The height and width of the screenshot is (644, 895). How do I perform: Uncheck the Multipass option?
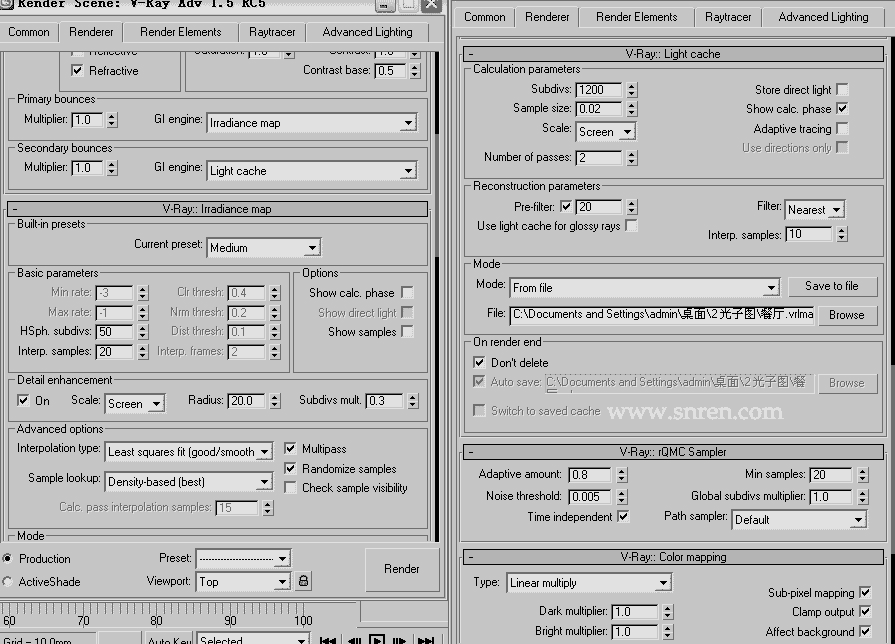290,449
